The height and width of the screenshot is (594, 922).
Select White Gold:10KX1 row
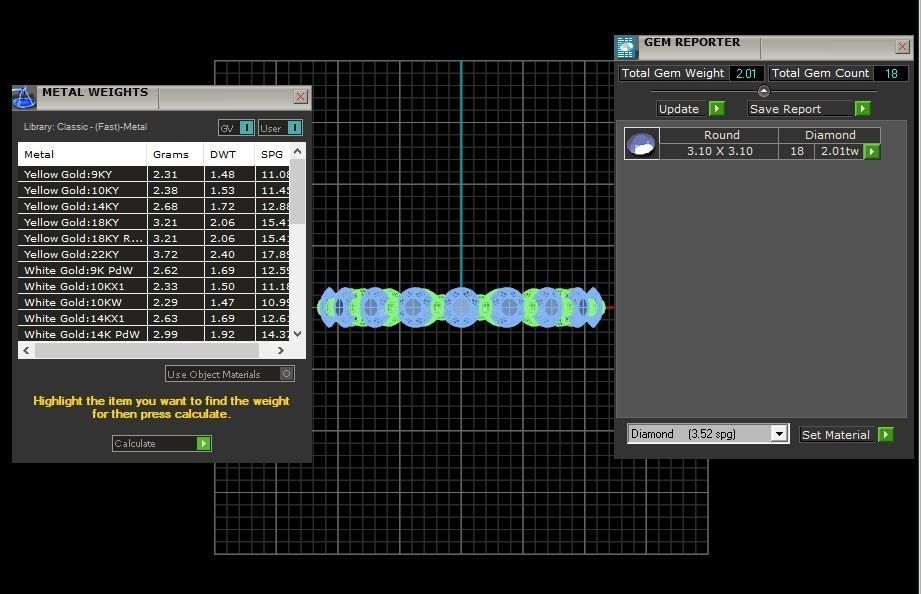pos(154,286)
